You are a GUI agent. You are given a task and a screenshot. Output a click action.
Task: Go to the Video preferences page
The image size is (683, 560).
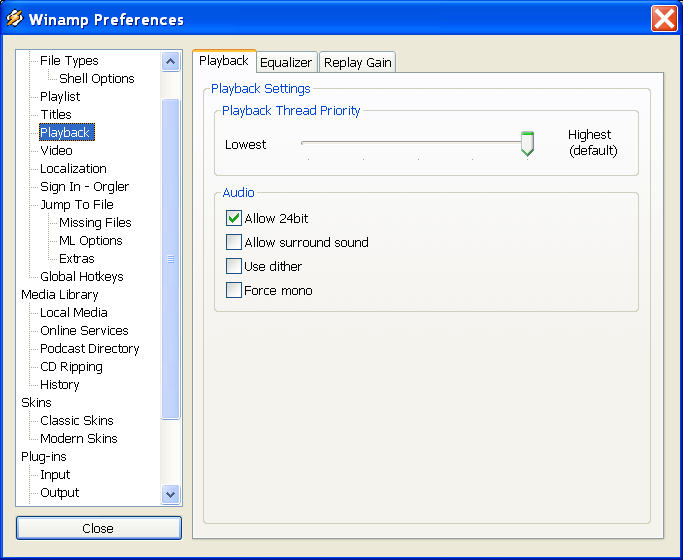(56, 151)
